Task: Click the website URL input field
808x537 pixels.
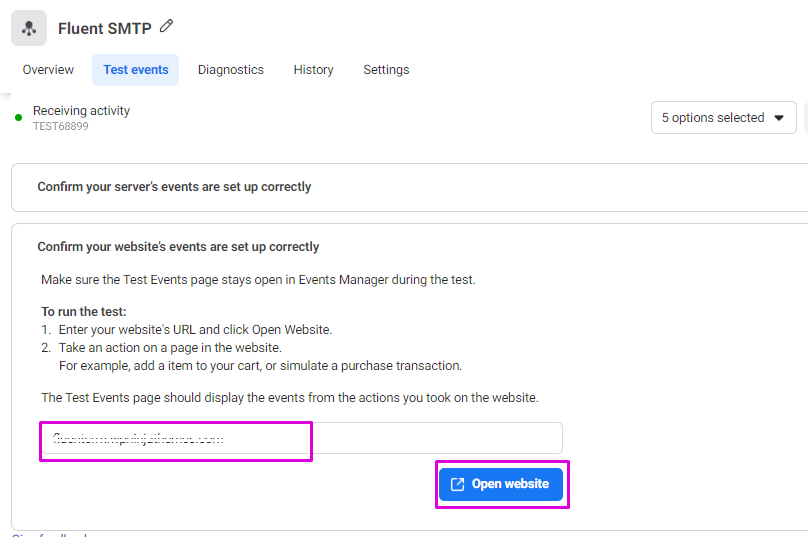Action: pyautogui.click(x=301, y=438)
